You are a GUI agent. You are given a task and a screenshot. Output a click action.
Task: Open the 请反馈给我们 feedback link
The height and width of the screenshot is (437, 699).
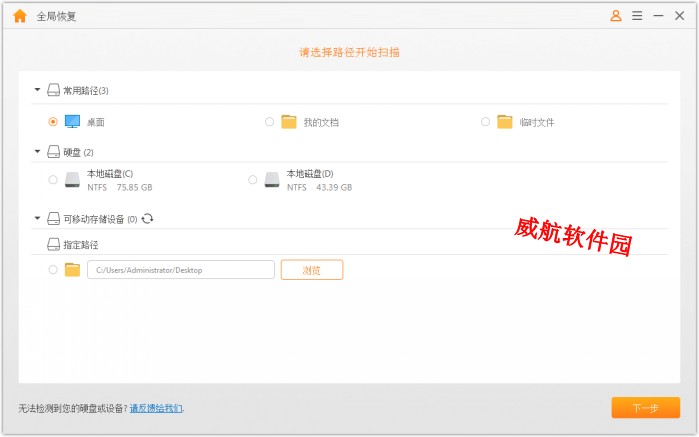(x=156, y=409)
